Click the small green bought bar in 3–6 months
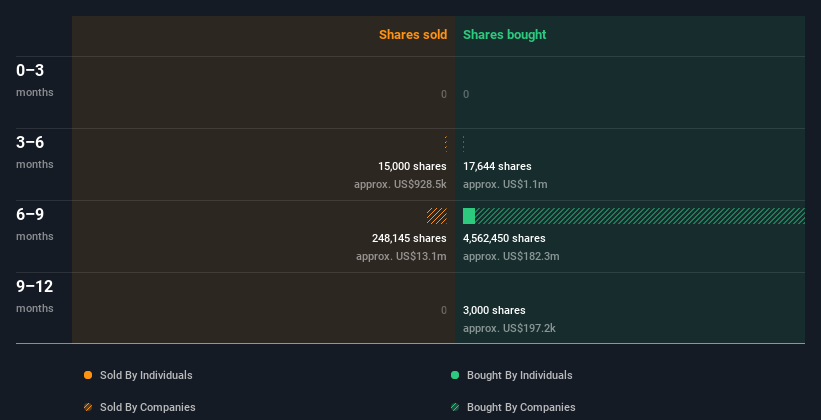 pos(464,144)
